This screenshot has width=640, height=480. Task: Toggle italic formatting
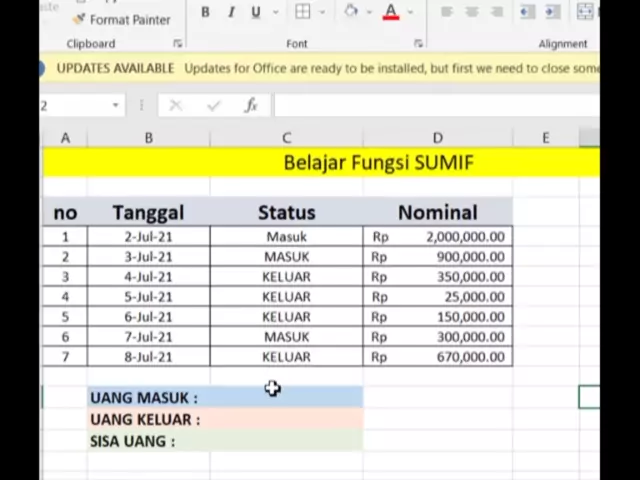tap(231, 12)
